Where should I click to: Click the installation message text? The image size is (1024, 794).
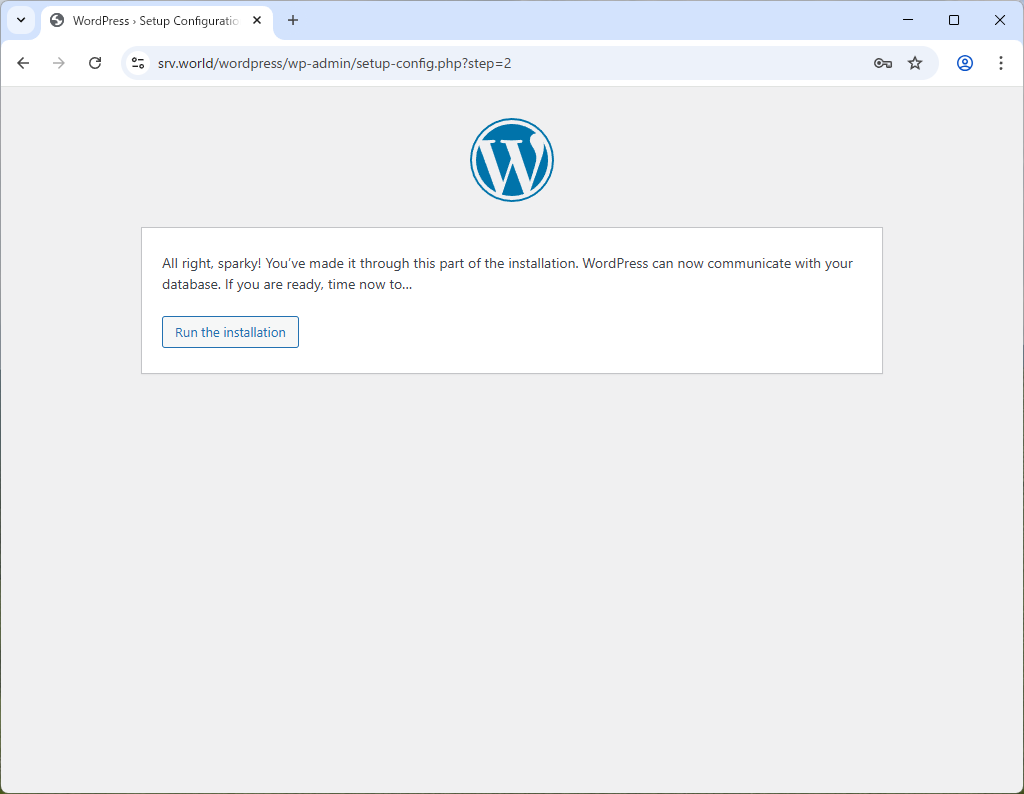click(507, 273)
